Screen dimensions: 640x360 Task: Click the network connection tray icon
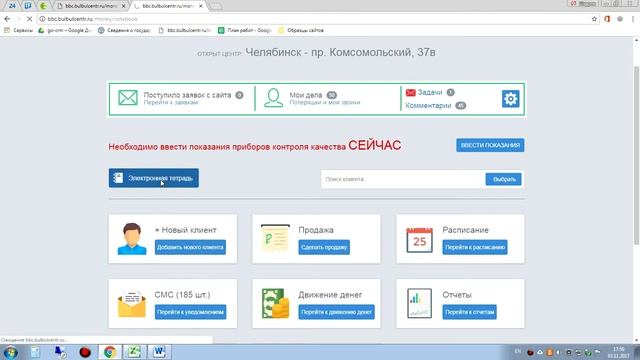(578, 352)
